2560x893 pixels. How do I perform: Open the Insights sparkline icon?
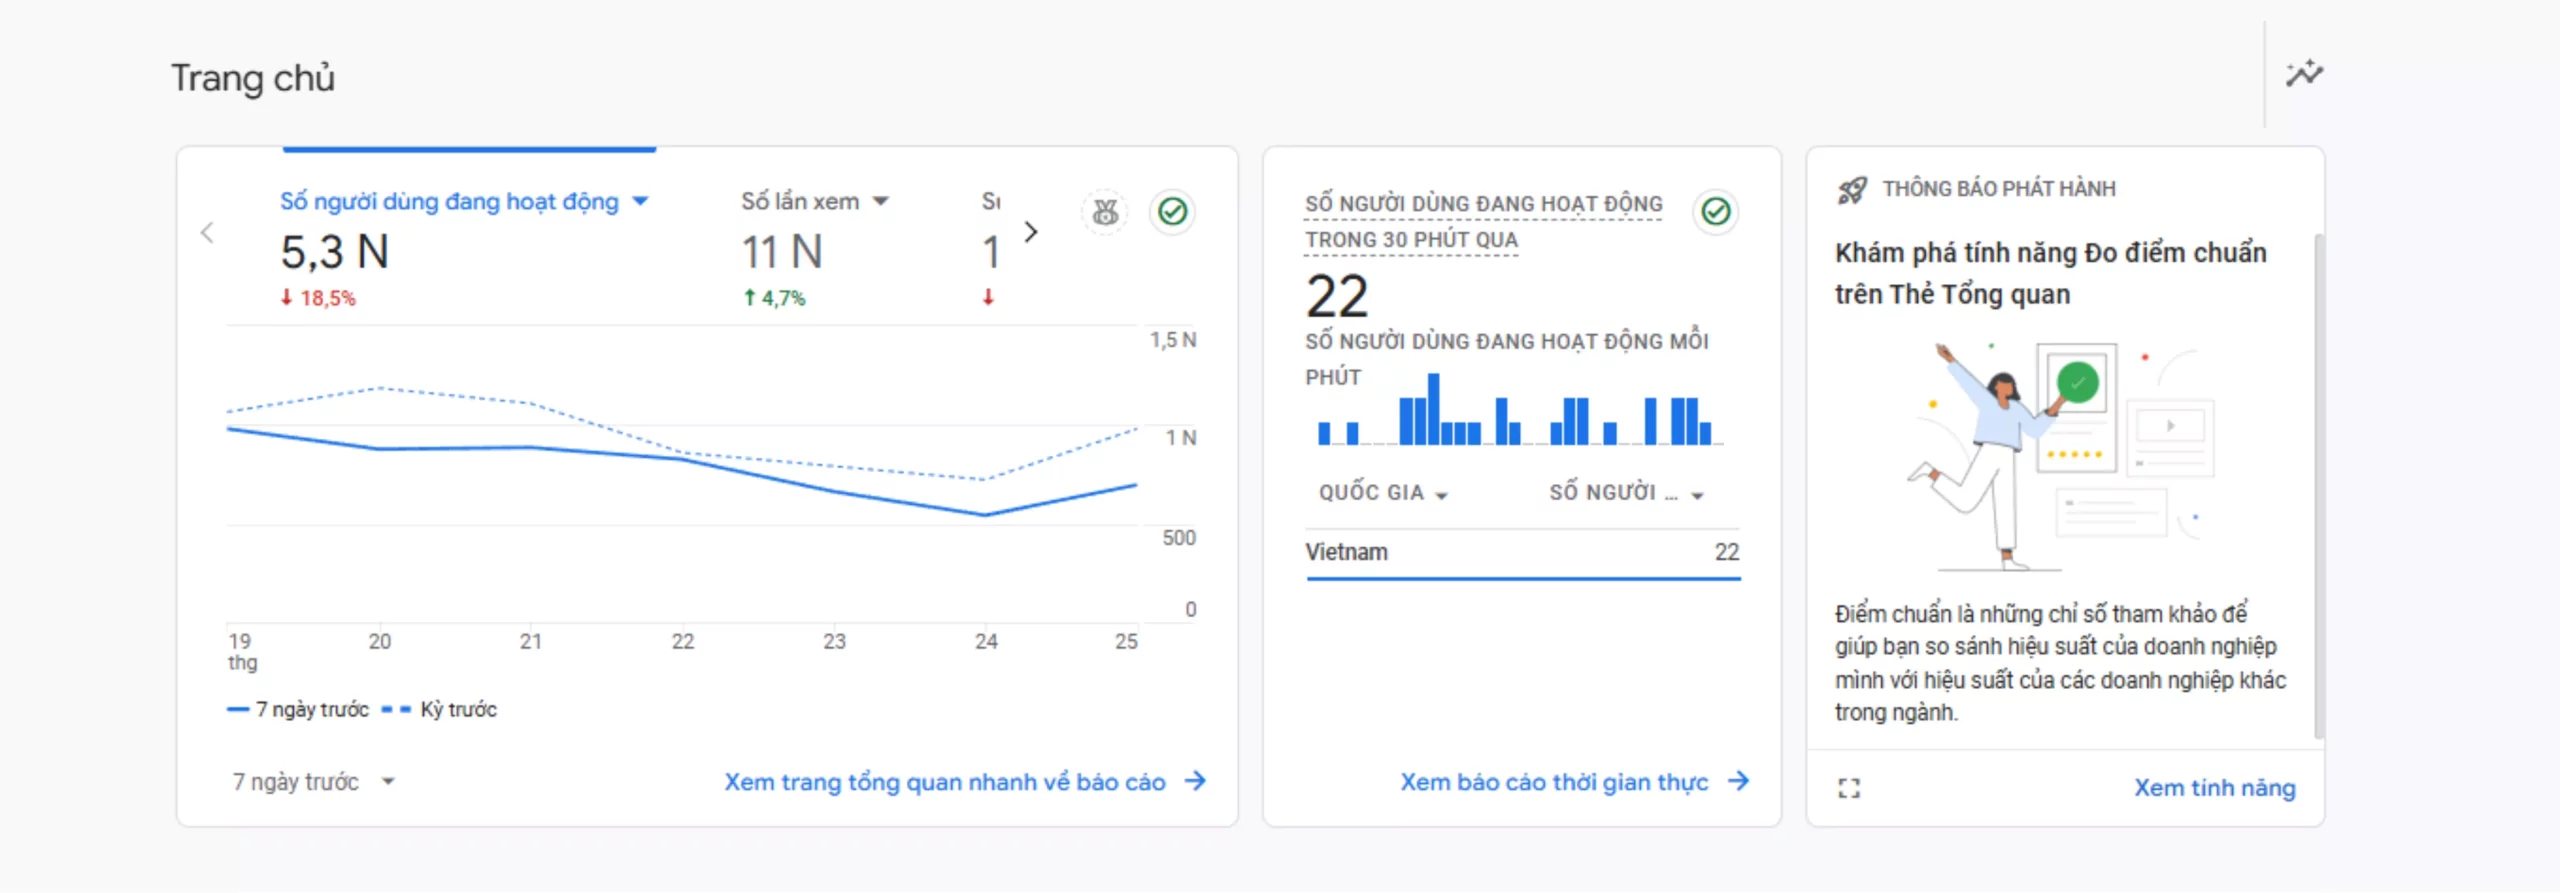pyautogui.click(x=2304, y=74)
